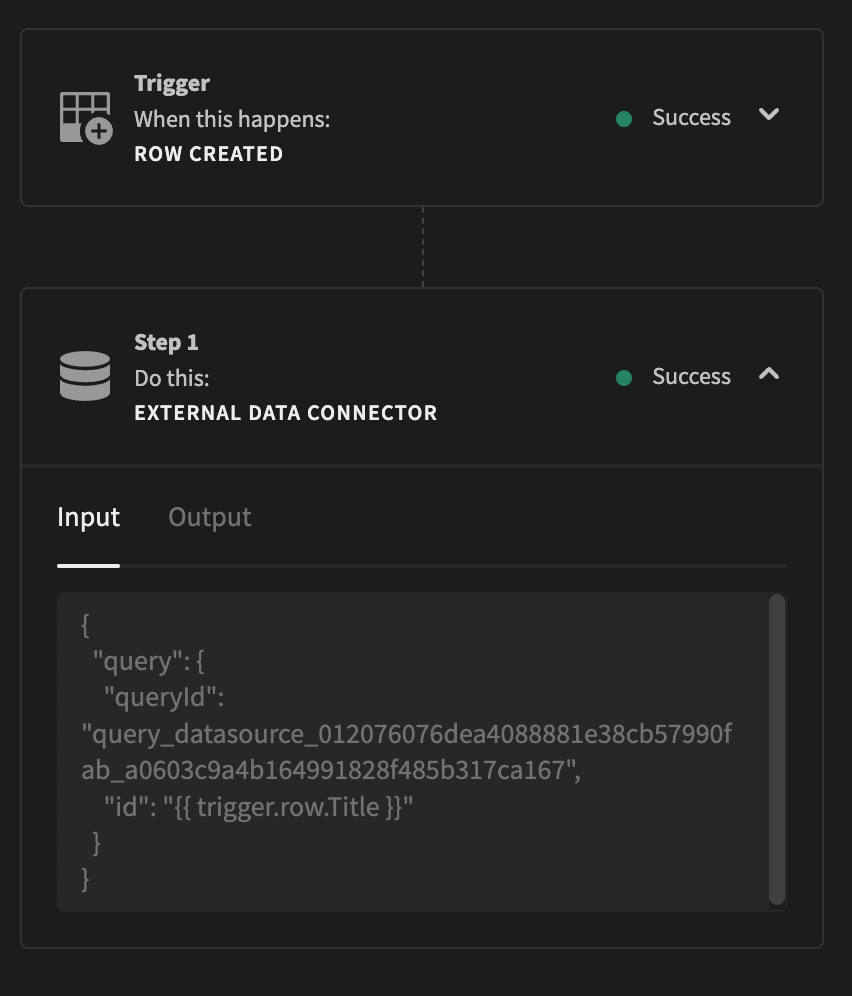Click the ROW CREATED label
Viewport: 852px width, 996px height.
coord(208,153)
